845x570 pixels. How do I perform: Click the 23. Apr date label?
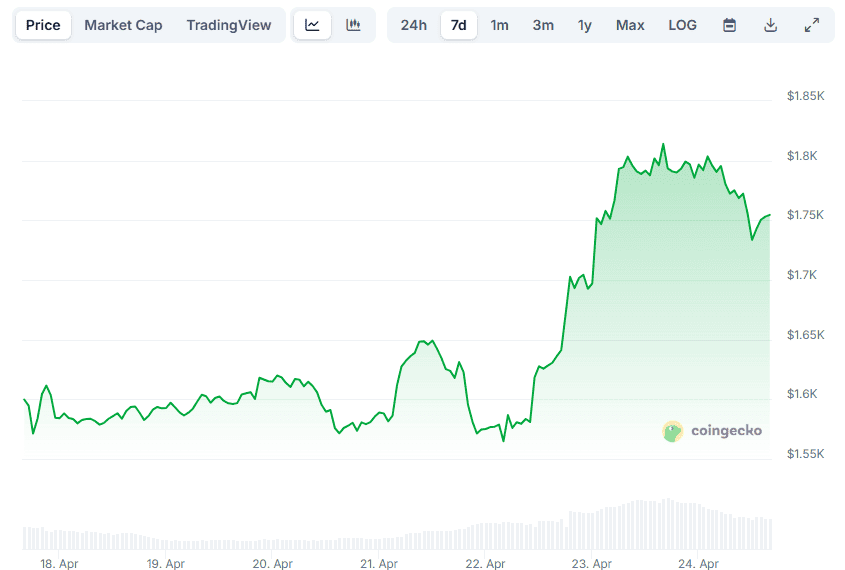[591, 564]
